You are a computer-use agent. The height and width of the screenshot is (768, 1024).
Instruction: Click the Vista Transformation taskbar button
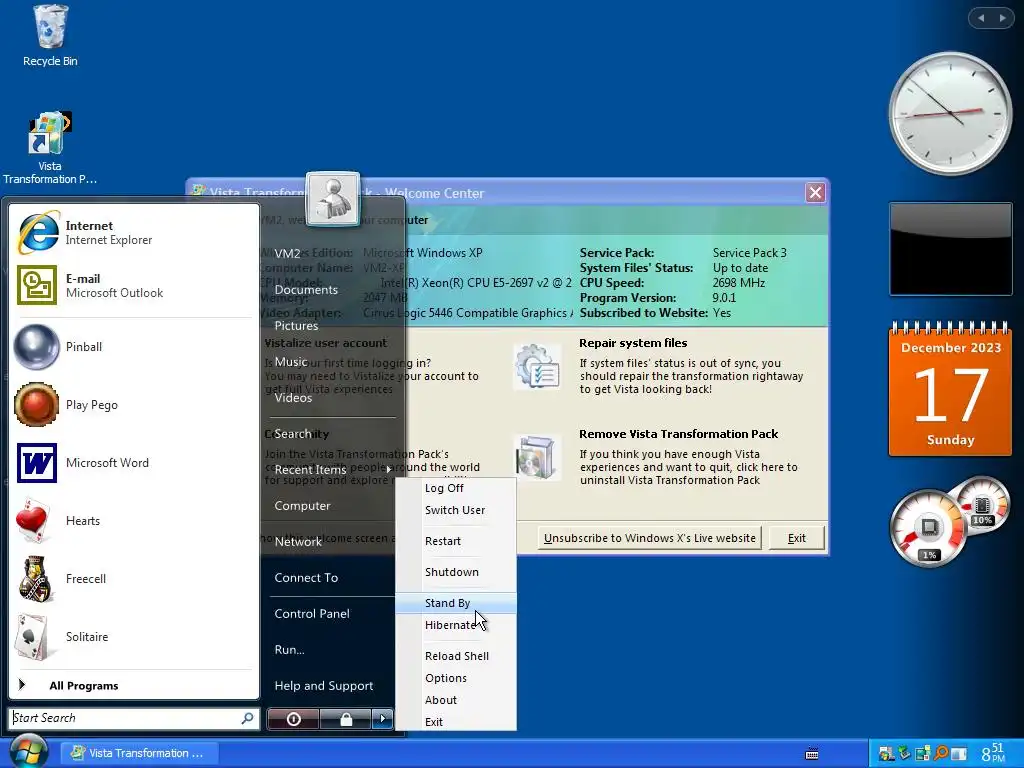[138, 753]
